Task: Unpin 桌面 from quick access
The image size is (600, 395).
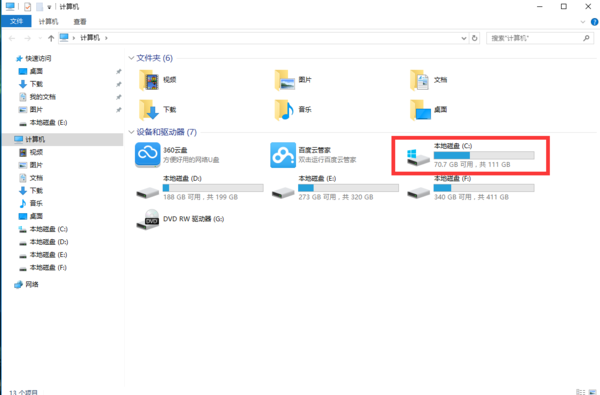Action: (x=119, y=72)
